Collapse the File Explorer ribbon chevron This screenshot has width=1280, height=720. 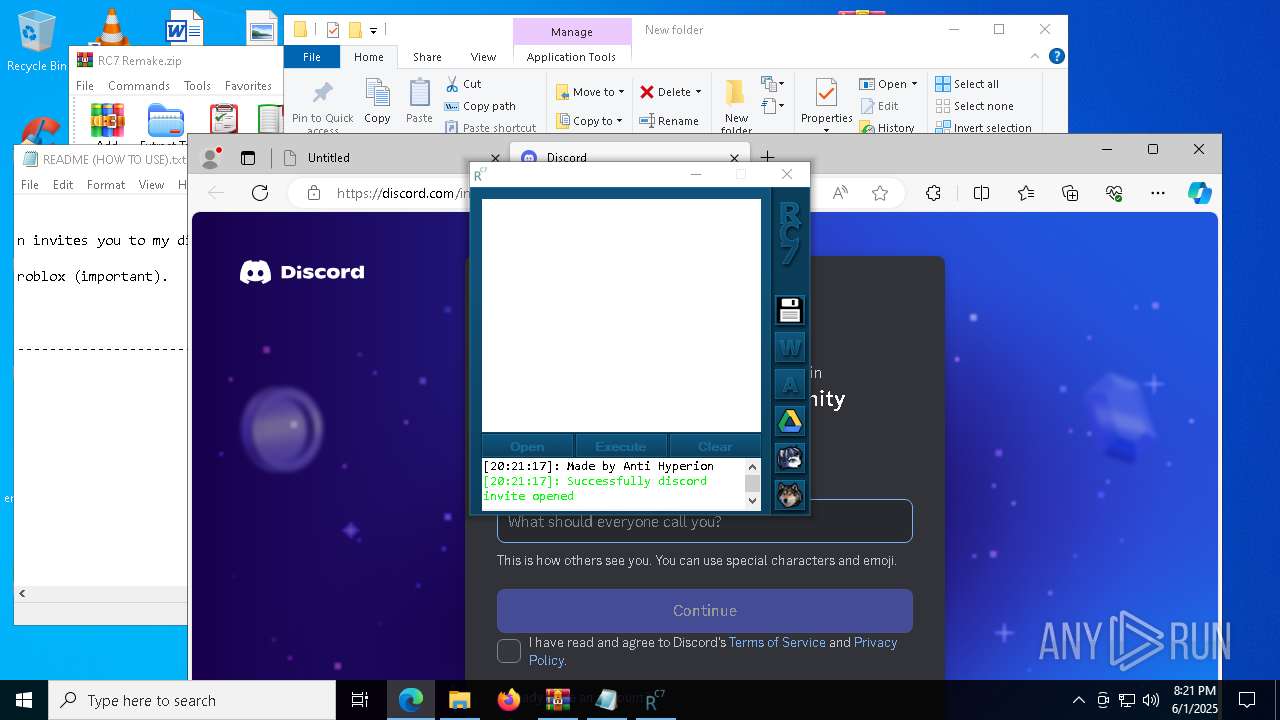pos(1036,57)
